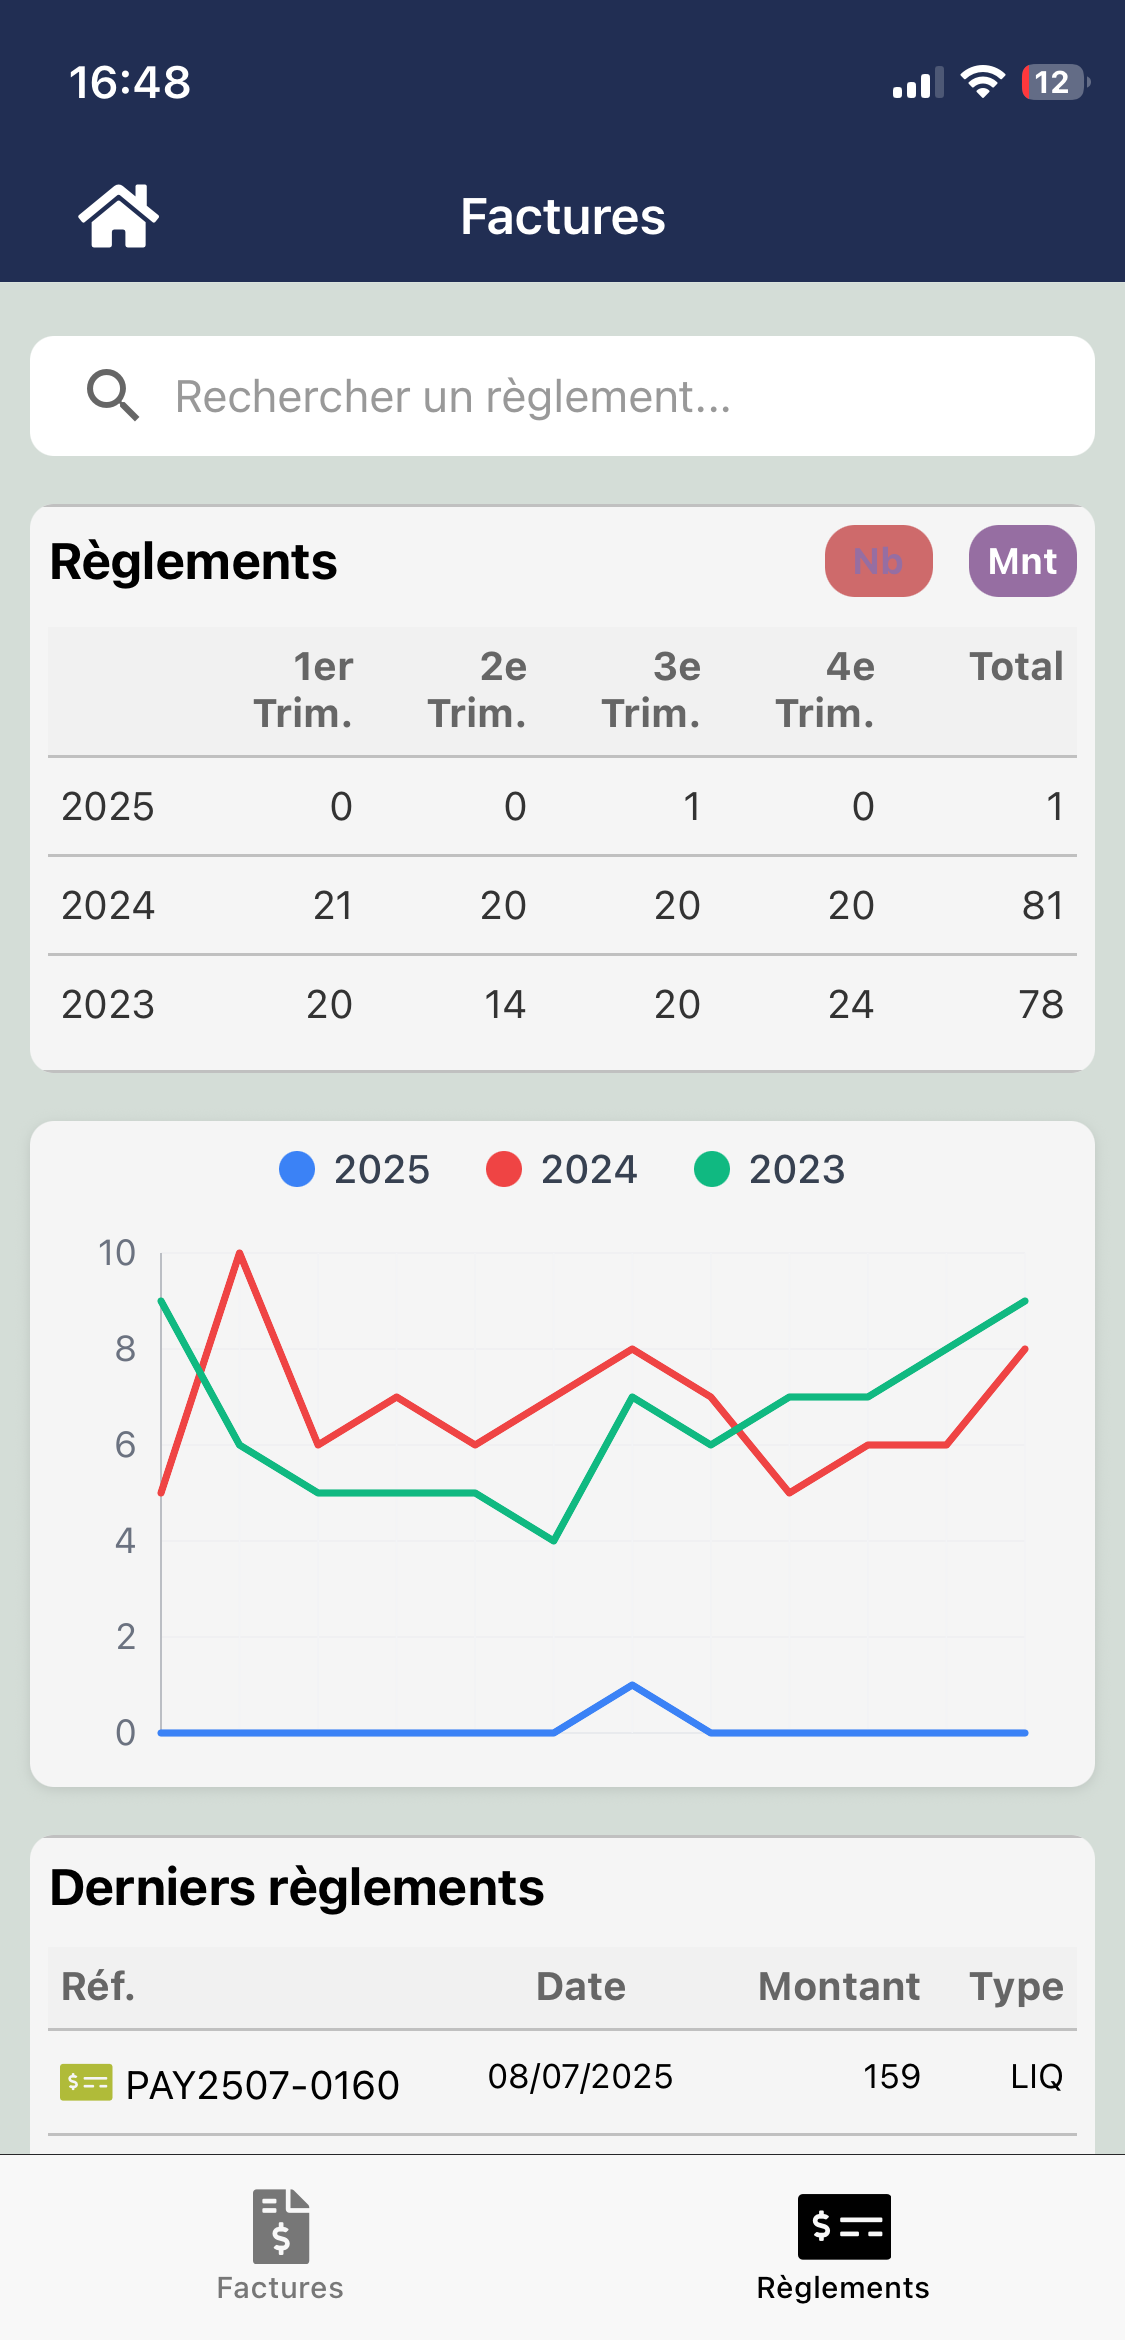Viewport: 1125px width, 2340px height.
Task: Click the Règlements tab label
Action: (x=843, y=2288)
